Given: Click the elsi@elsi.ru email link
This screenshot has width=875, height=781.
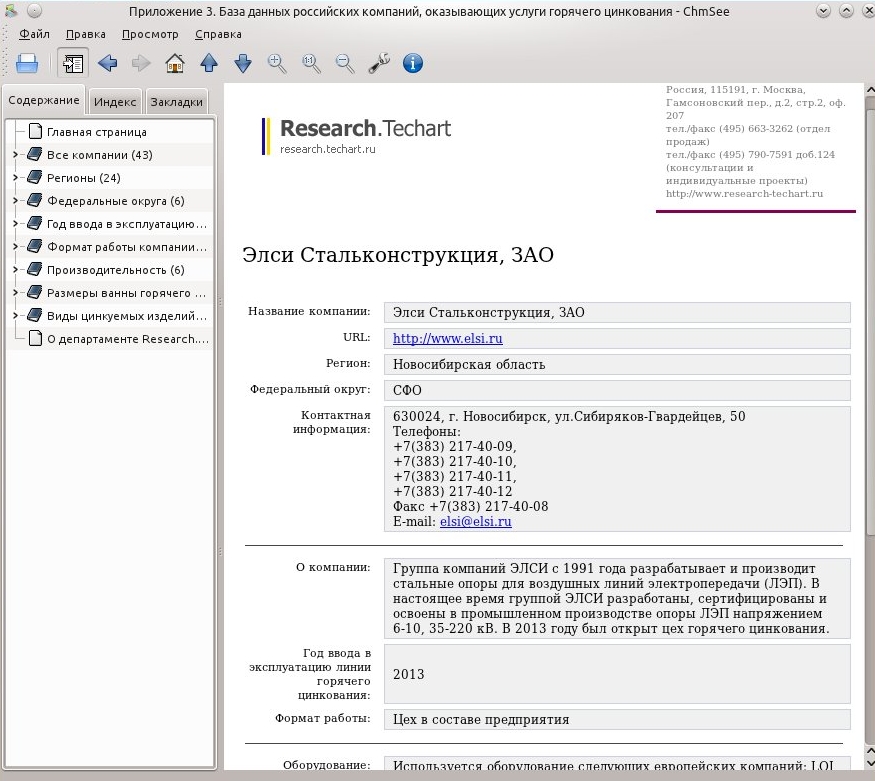Looking at the screenshot, I should [475, 522].
